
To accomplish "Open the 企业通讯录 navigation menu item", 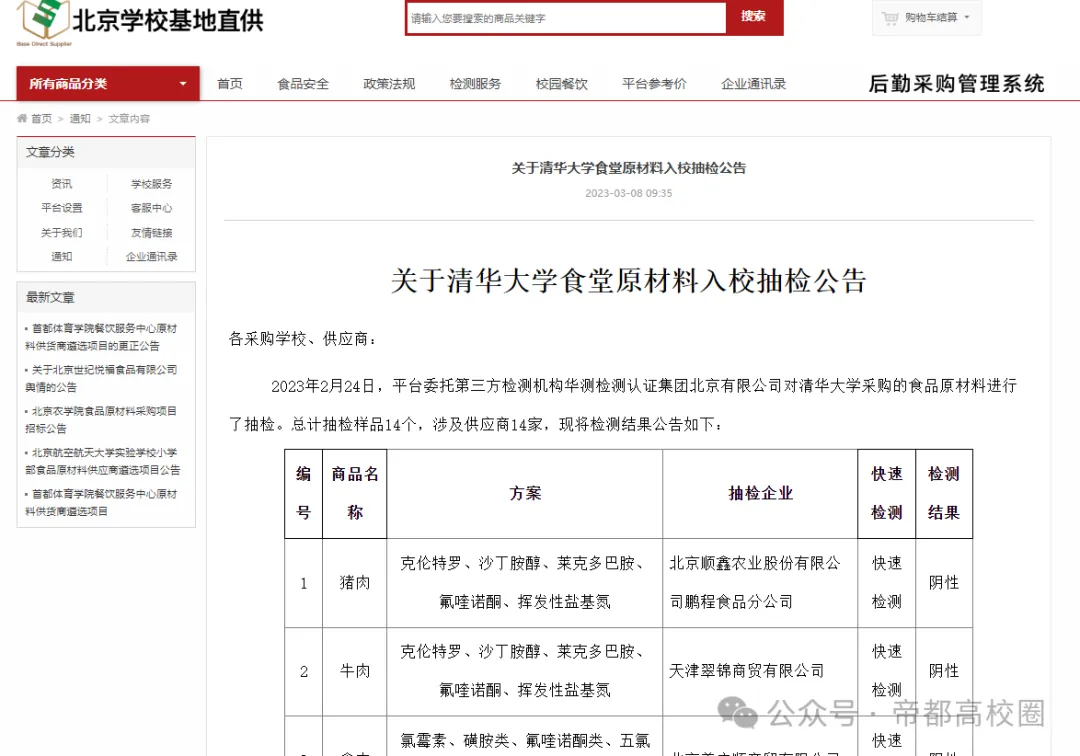I will click(x=754, y=84).
